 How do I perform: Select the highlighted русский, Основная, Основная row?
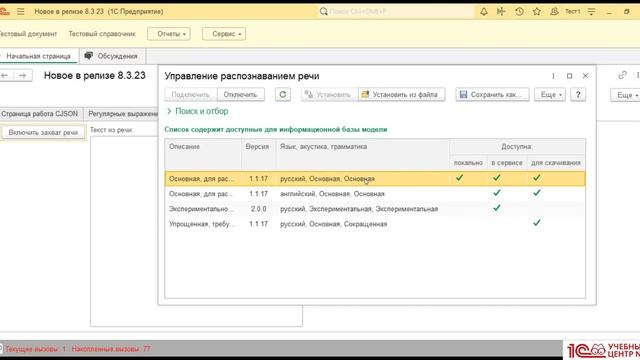click(375, 178)
